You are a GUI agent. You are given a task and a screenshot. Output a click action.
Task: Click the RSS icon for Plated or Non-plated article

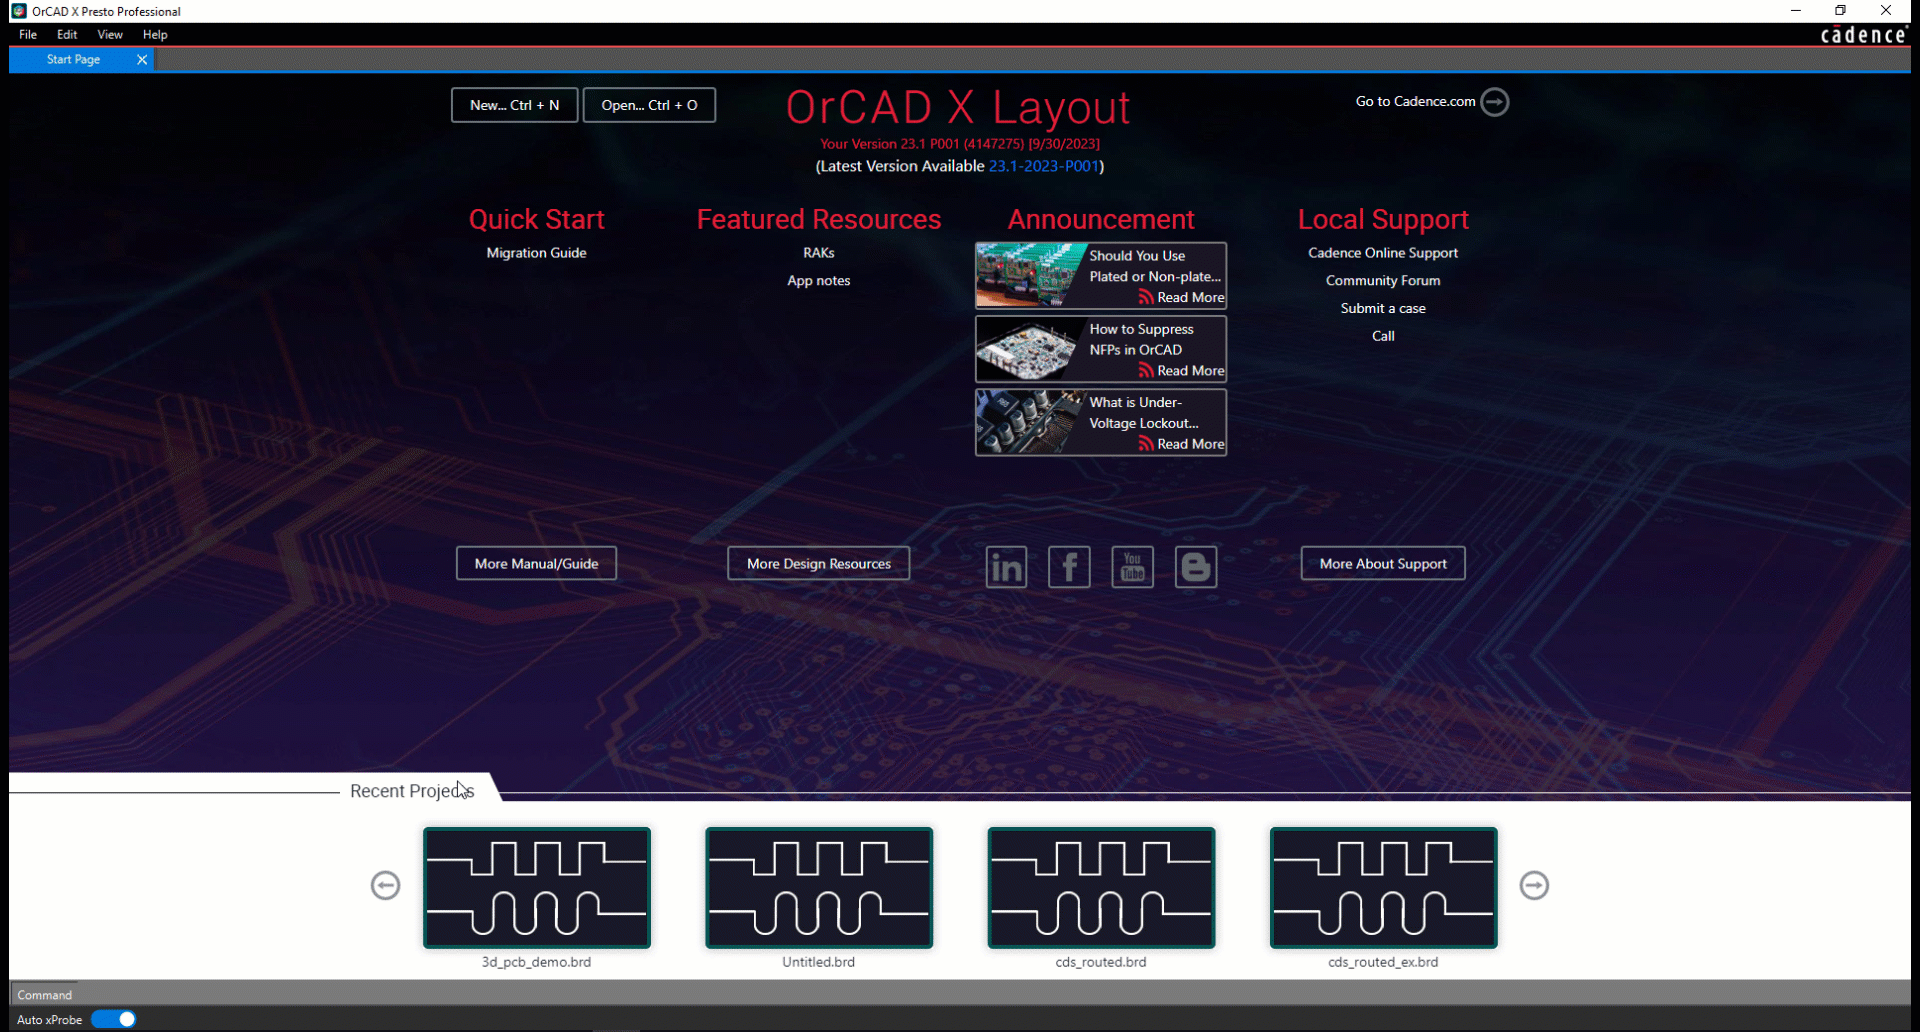click(x=1146, y=297)
